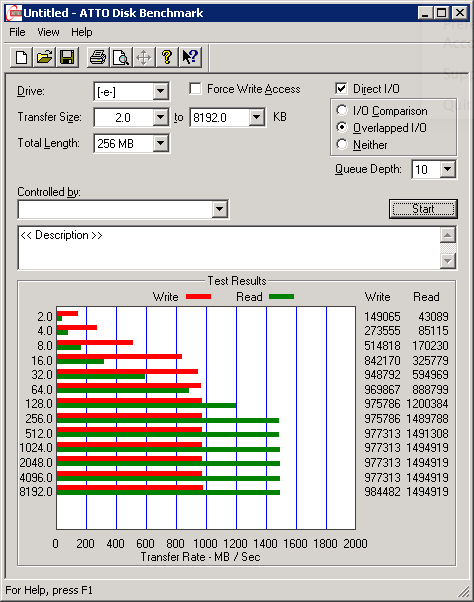This screenshot has height=602, width=474.
Task: Expand the Queue Depth dropdown
Action: pos(447,169)
